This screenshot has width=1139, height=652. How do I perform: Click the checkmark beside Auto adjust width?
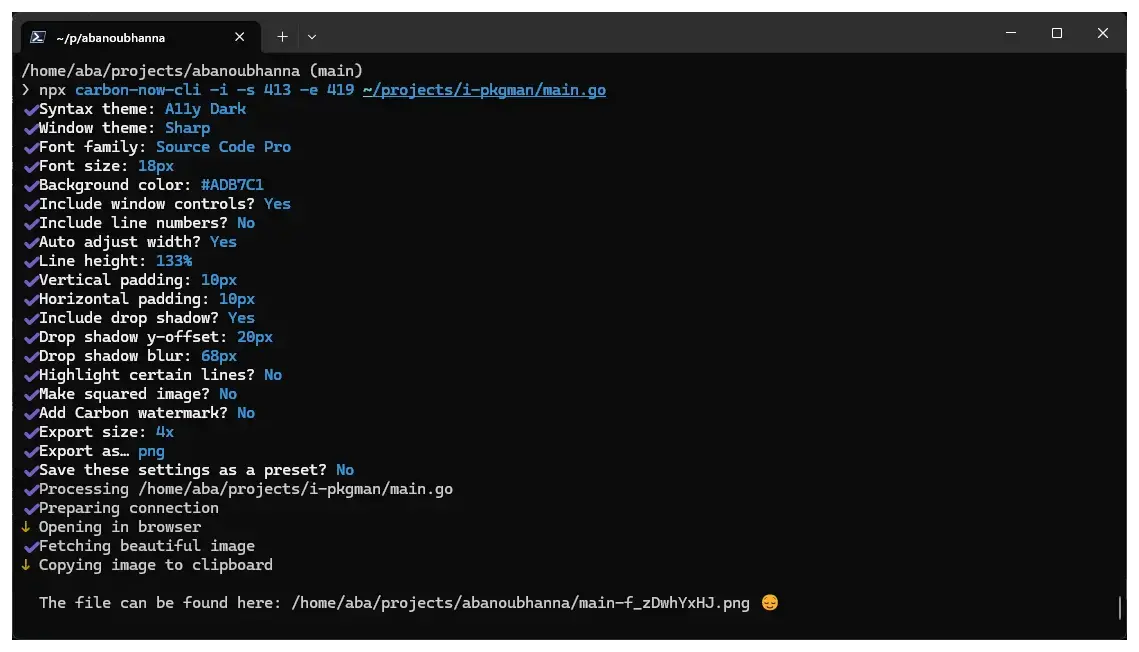point(31,242)
